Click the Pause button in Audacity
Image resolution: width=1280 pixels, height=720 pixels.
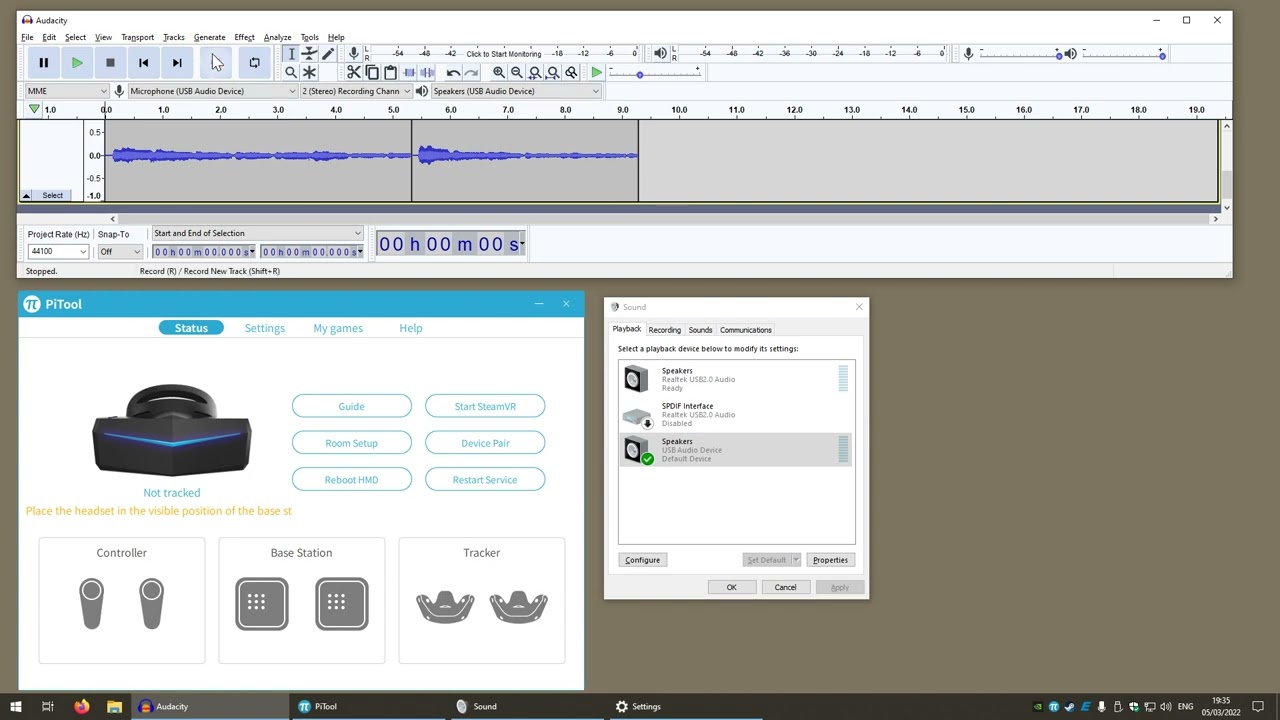[x=43, y=63]
